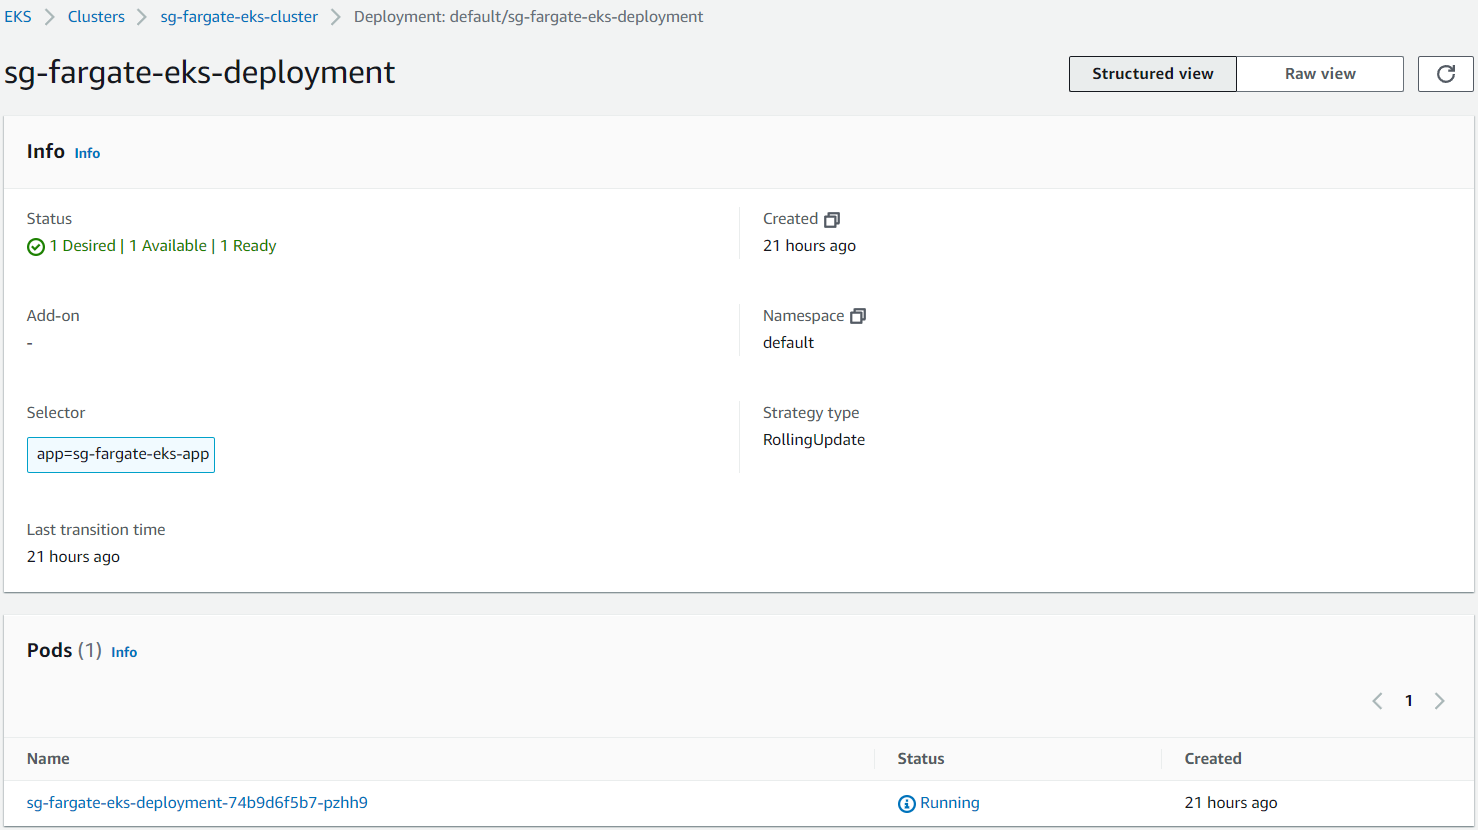Copy the Created timestamp

[832, 220]
